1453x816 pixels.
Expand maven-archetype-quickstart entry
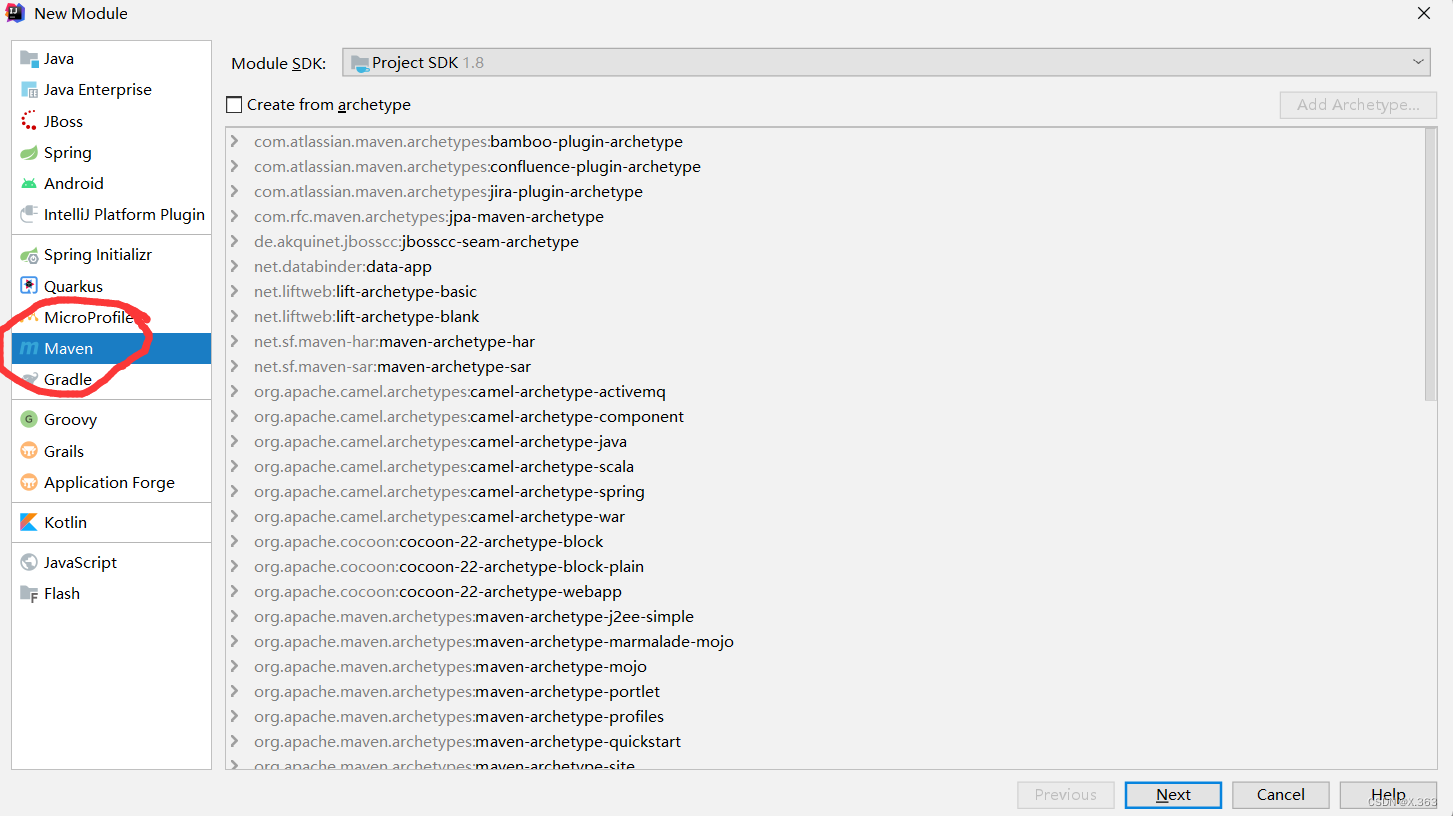click(x=234, y=741)
